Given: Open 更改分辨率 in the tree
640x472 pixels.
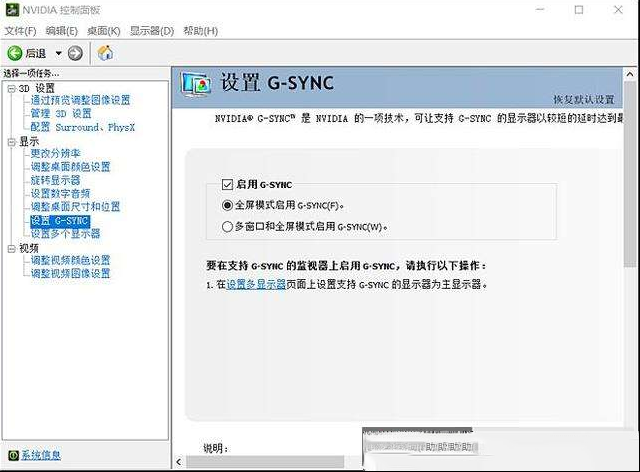Looking at the screenshot, I should [x=56, y=154].
